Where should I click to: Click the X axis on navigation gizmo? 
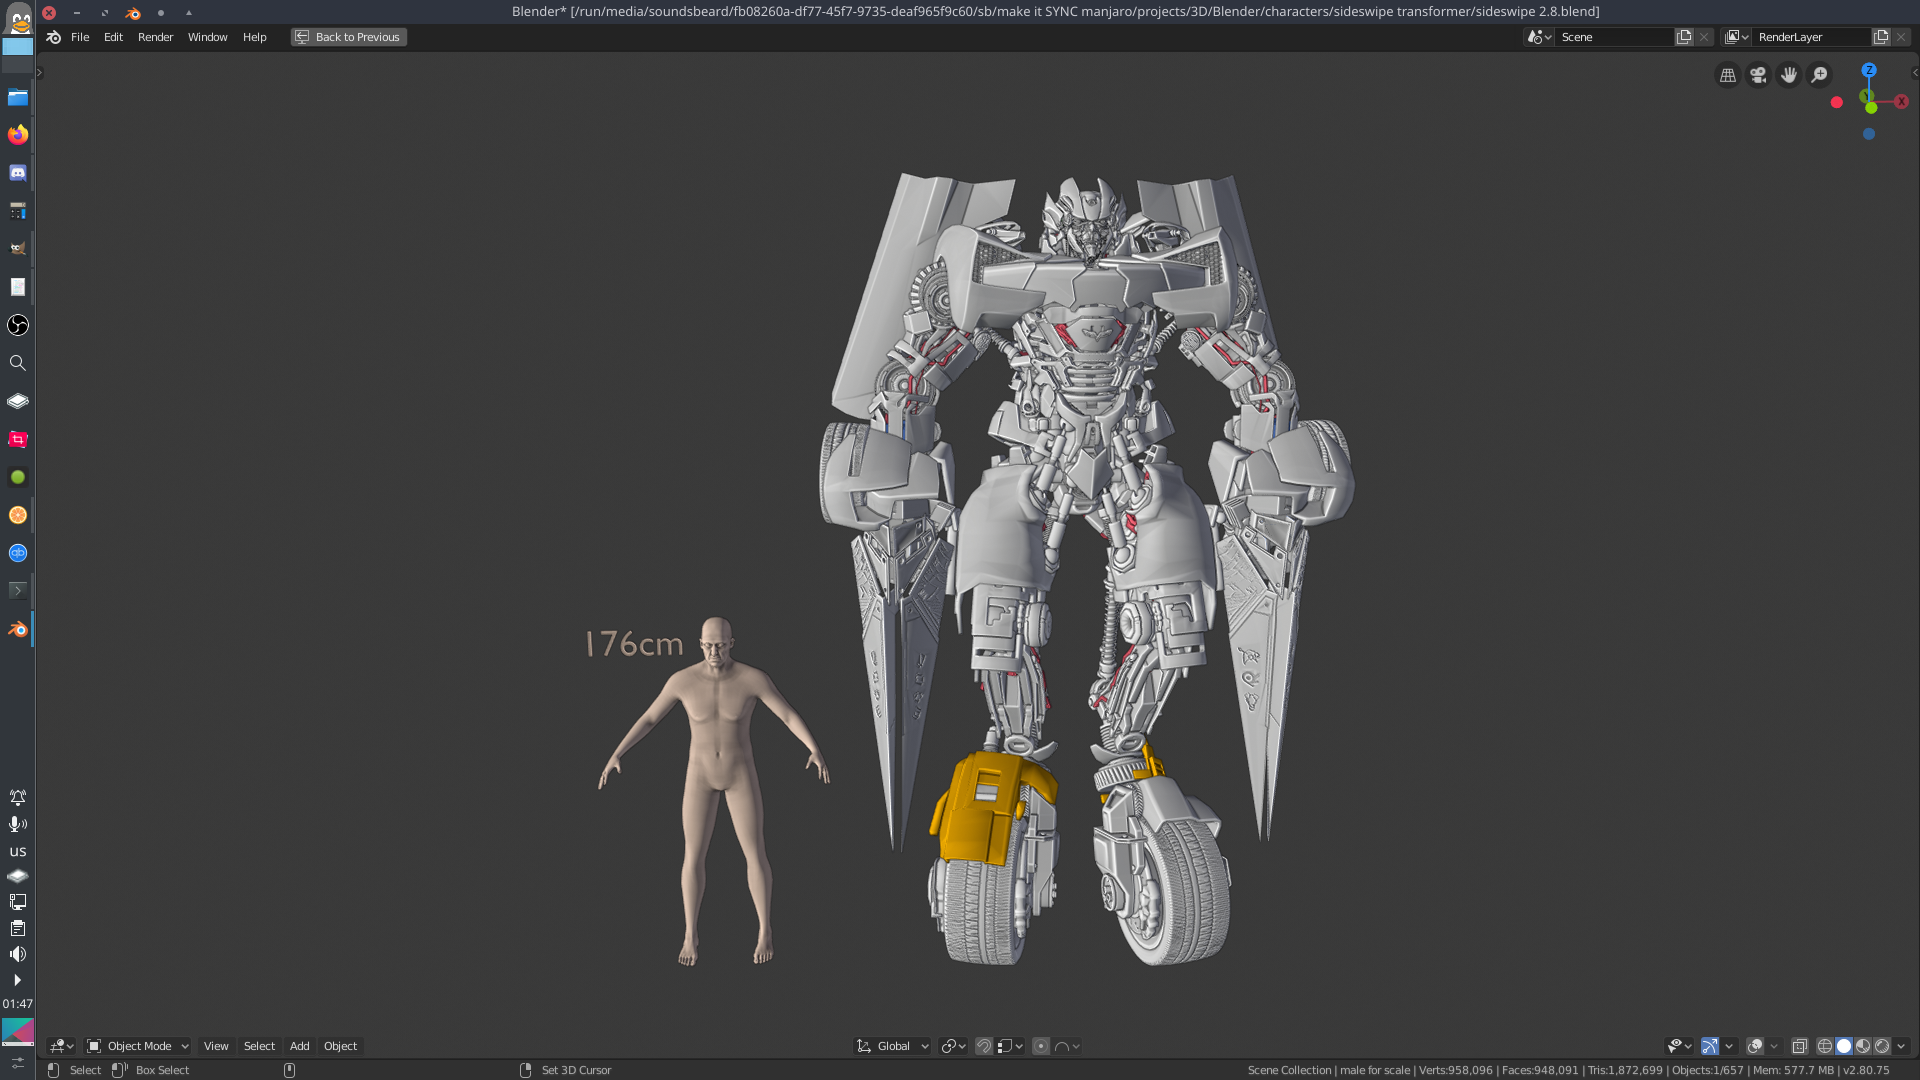click(1901, 101)
